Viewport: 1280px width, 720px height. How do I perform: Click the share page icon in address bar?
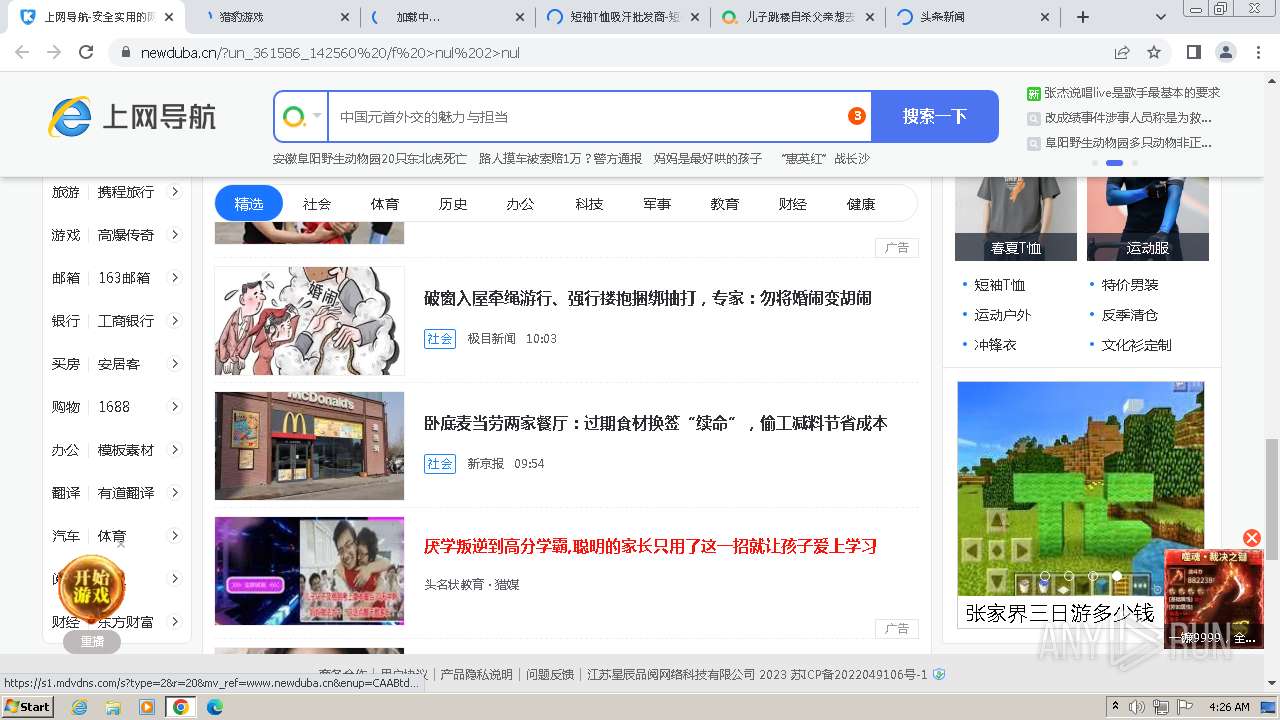[x=1122, y=52]
